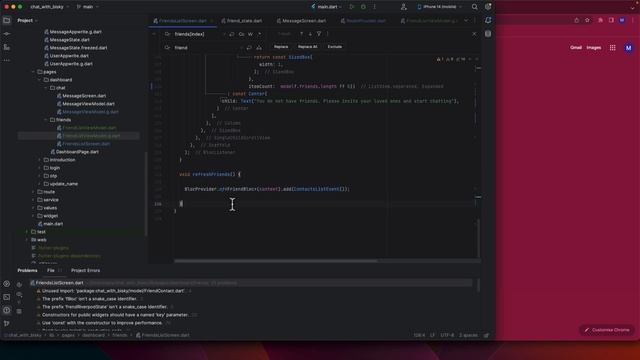
Task: Open the Notifications bell icon
Action: coord(488,20)
